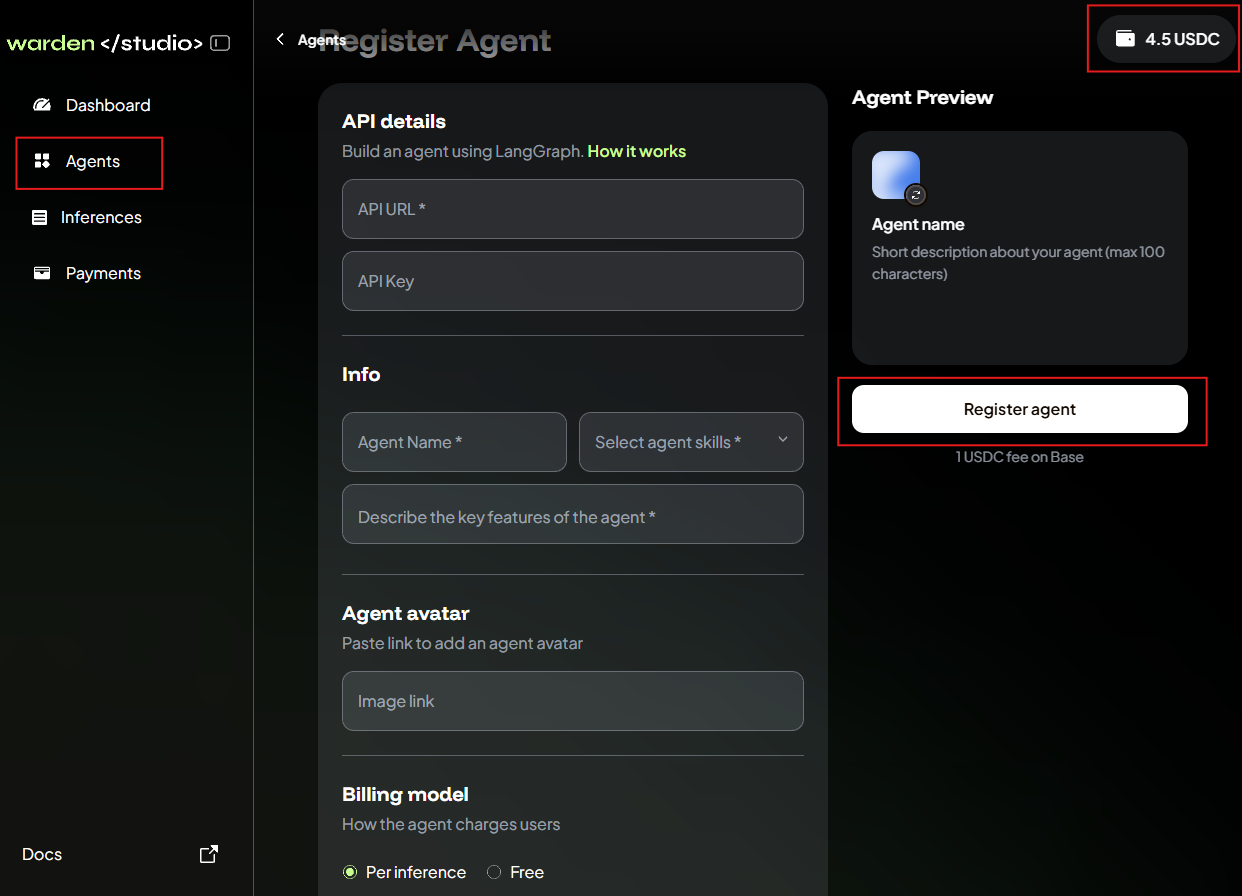Click the Inferences list icon
The height and width of the screenshot is (896, 1242).
pyautogui.click(x=41, y=217)
